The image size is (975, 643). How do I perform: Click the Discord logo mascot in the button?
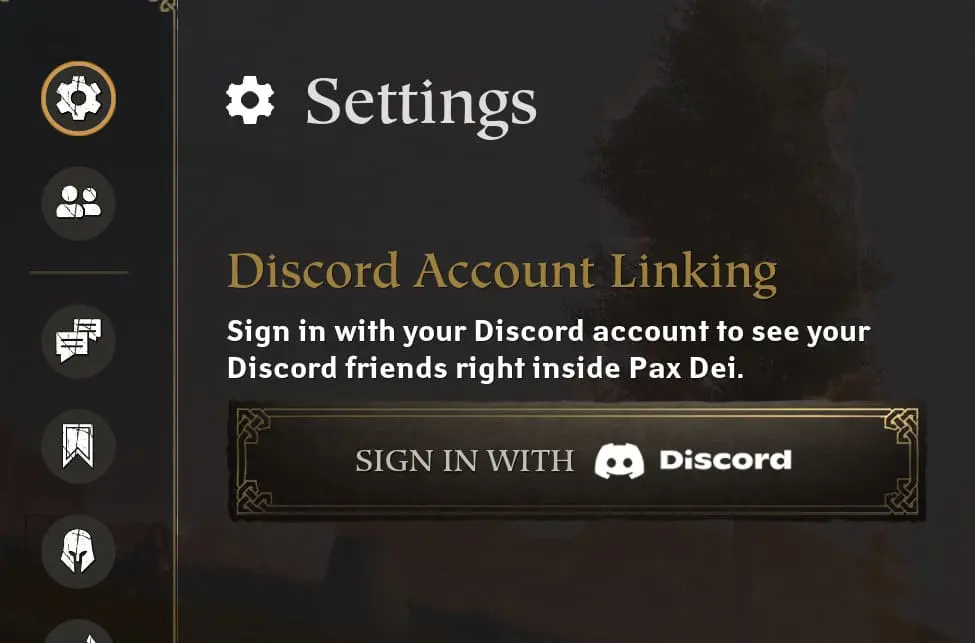[x=619, y=461]
